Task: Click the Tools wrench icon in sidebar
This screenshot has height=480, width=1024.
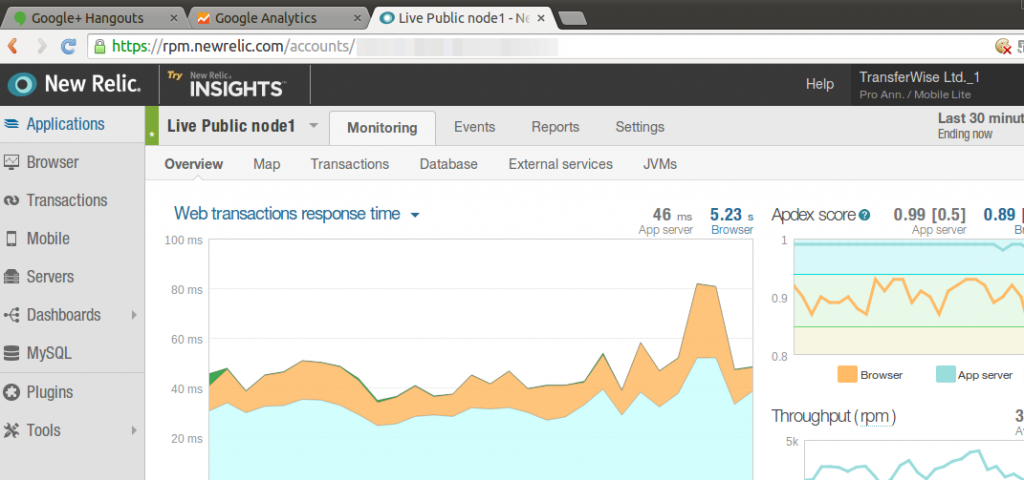Action: [x=11, y=430]
